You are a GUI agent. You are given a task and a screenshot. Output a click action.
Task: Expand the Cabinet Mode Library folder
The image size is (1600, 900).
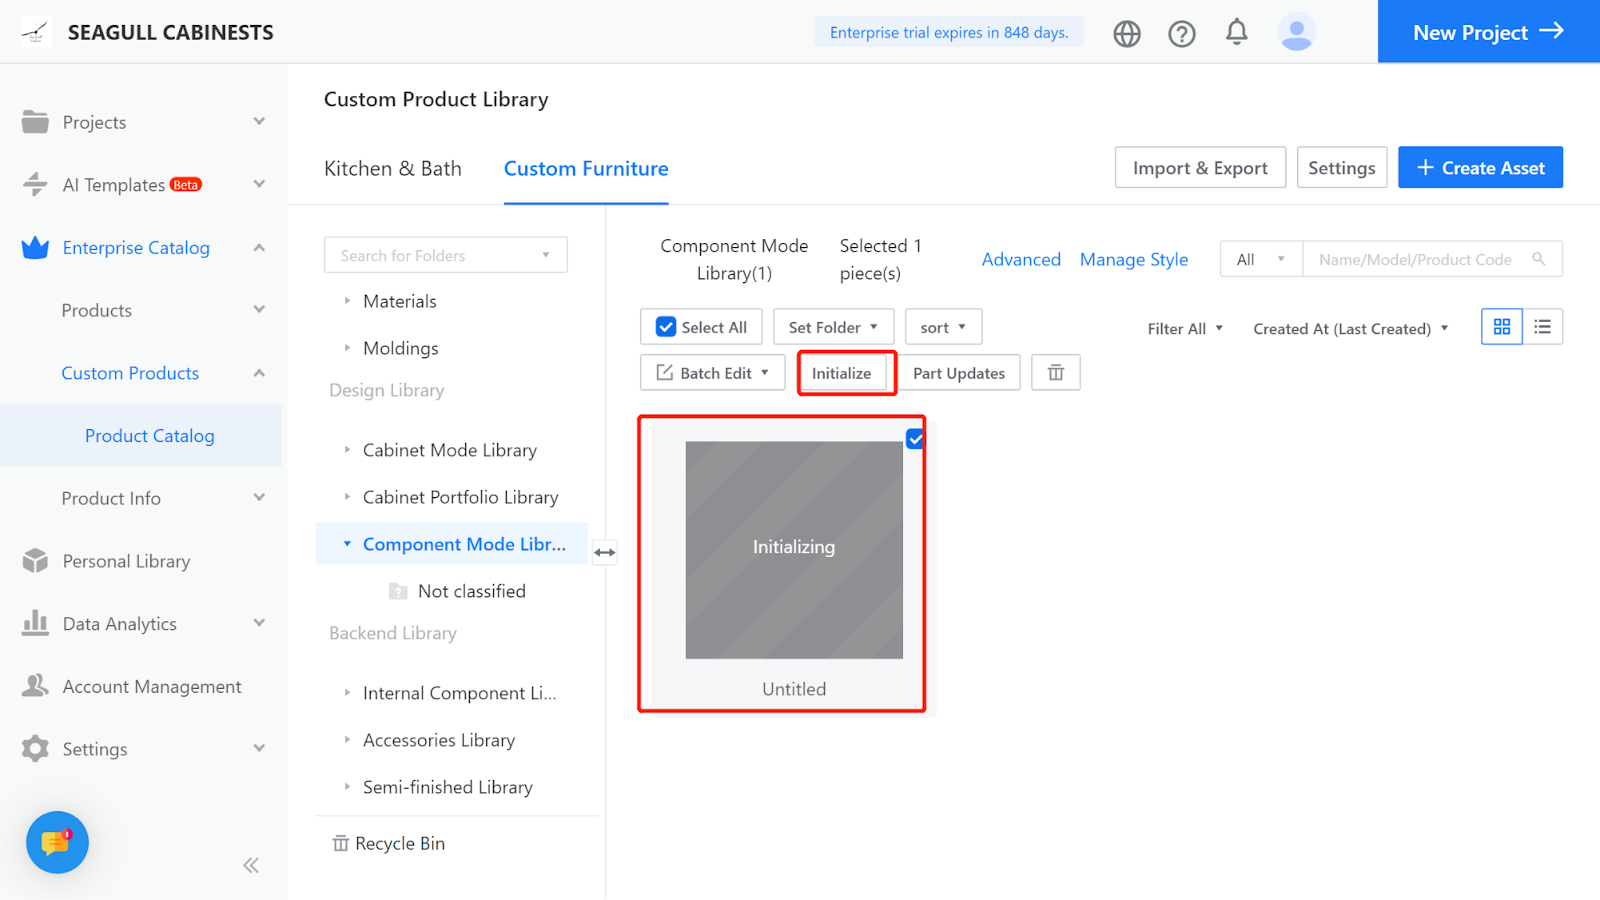[347, 450]
